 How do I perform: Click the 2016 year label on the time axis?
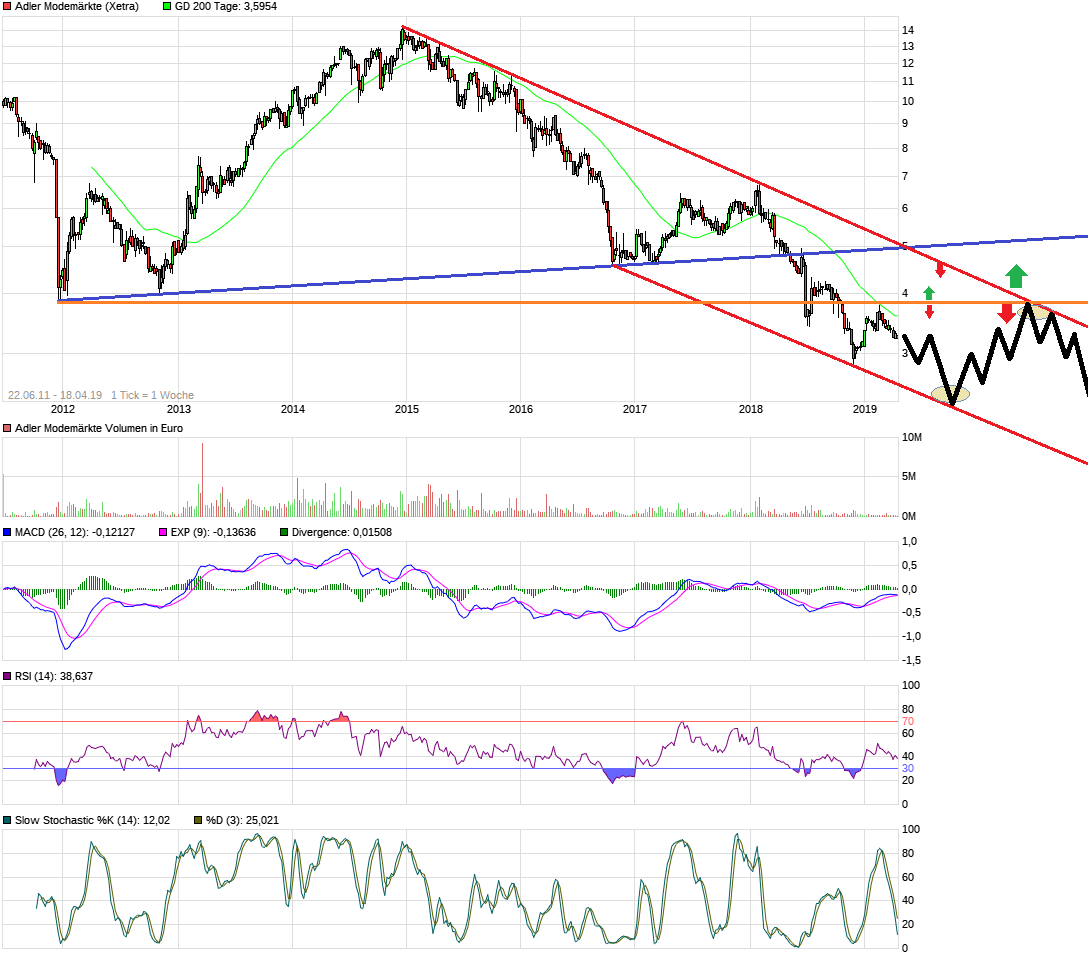pos(521,409)
